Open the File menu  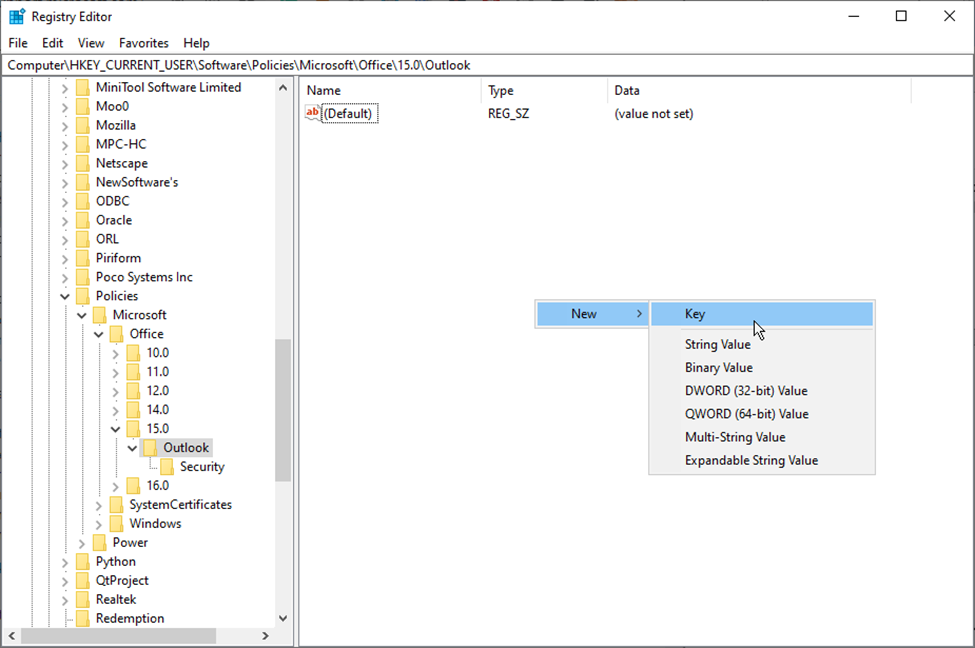pos(18,43)
